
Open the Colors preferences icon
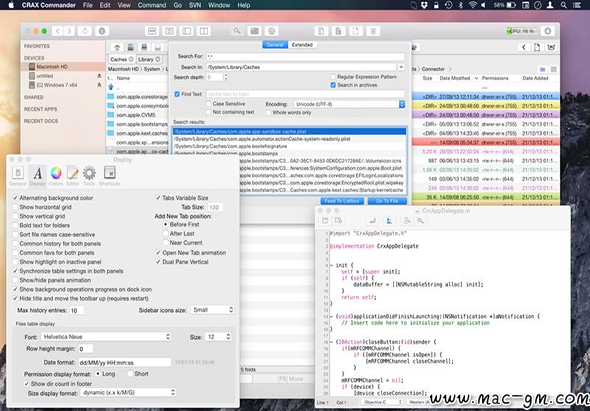click(x=56, y=174)
